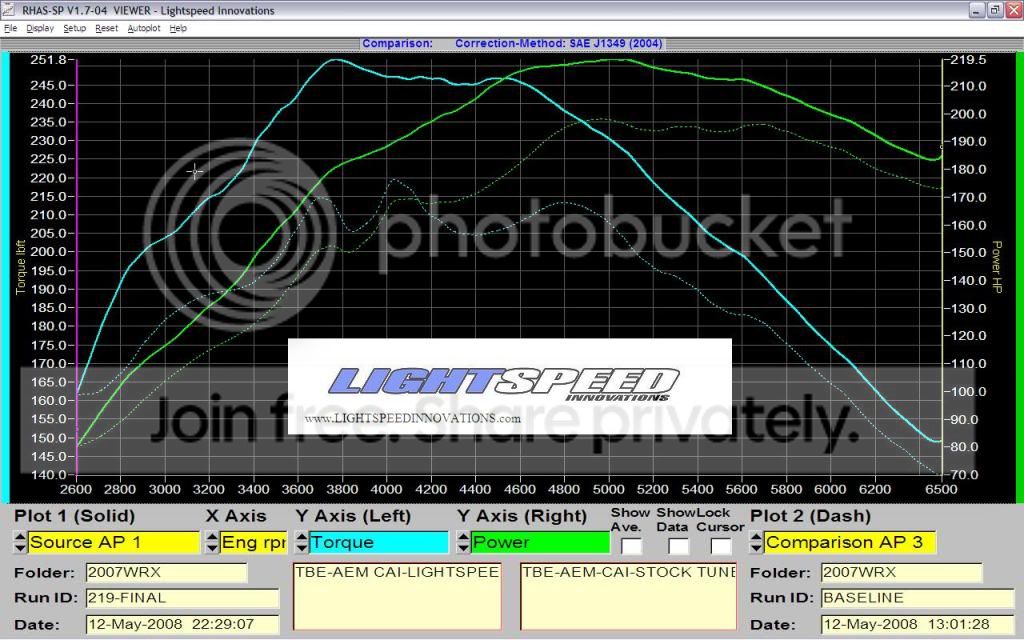Click the 2600 rpm axis label
The height and width of the screenshot is (640, 1024).
pos(76,489)
